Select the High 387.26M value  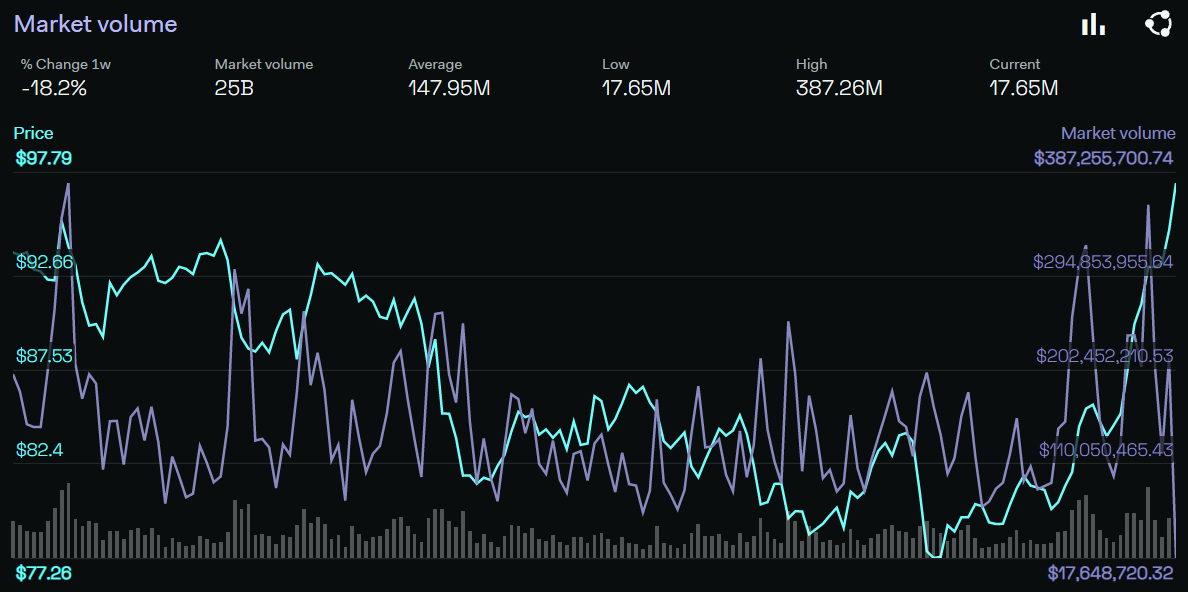point(839,88)
